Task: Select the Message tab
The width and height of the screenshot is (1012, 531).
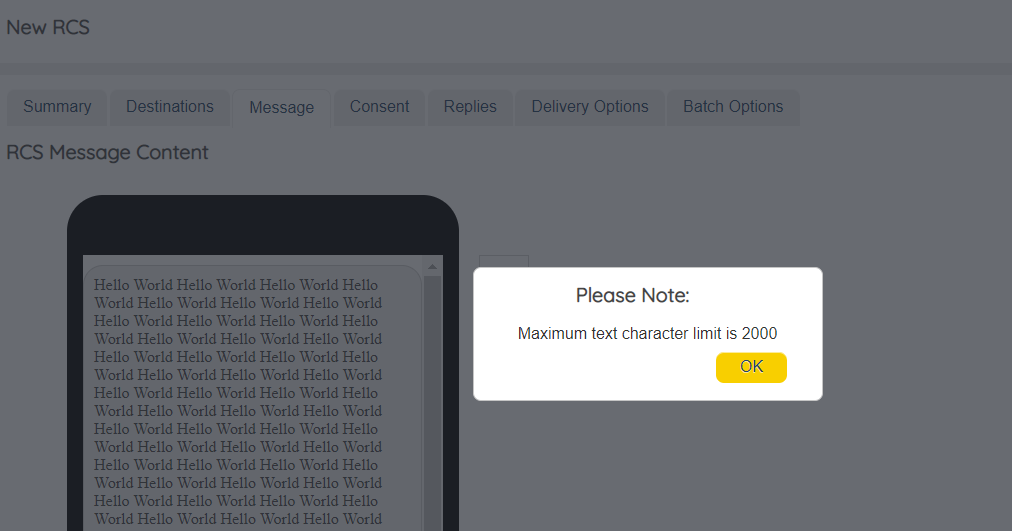Action: click(x=281, y=108)
